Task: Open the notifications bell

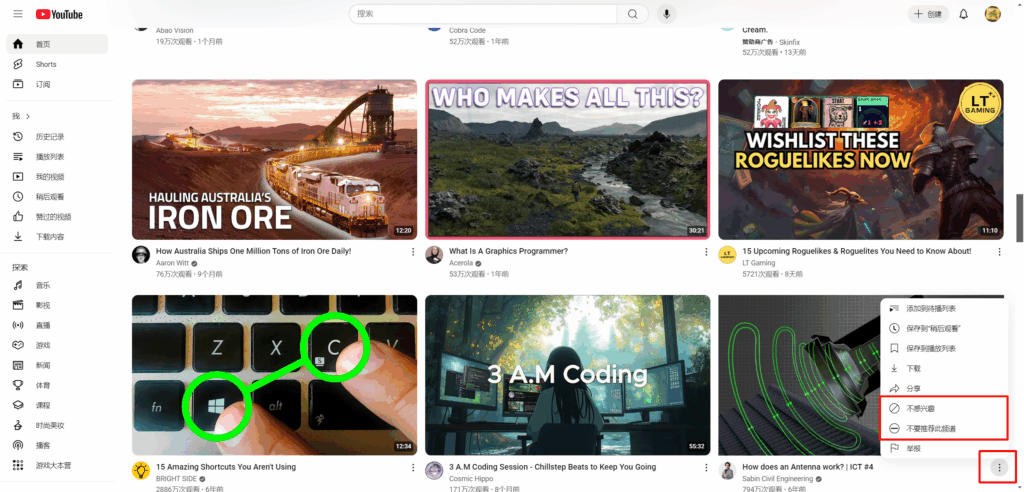Action: (963, 14)
